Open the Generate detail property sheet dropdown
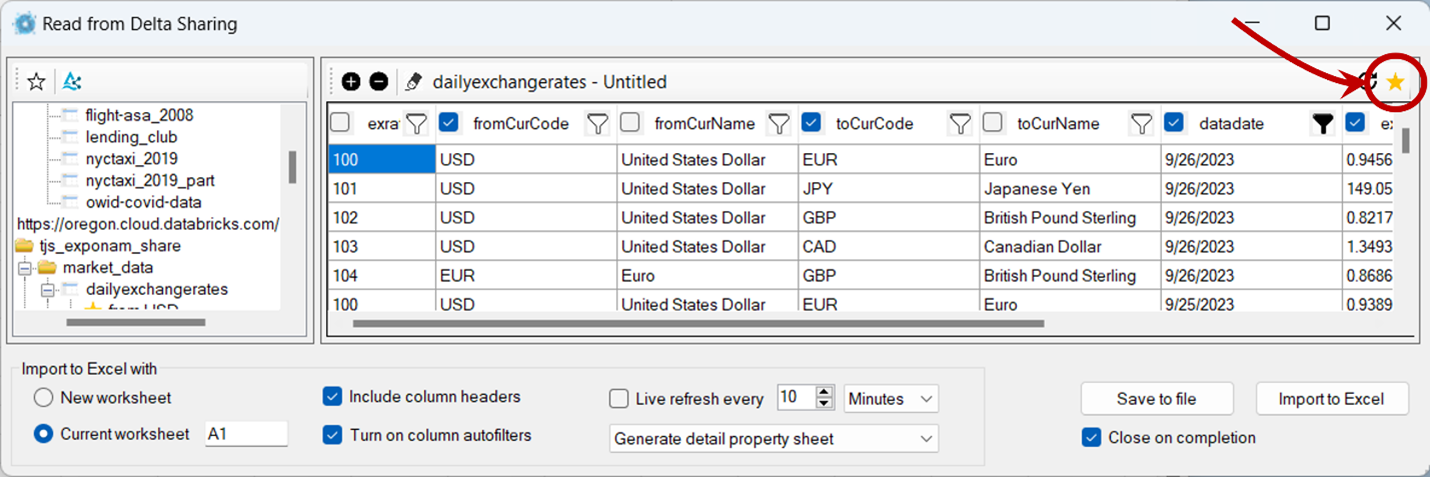Image resolution: width=1430 pixels, height=477 pixels. (x=773, y=438)
